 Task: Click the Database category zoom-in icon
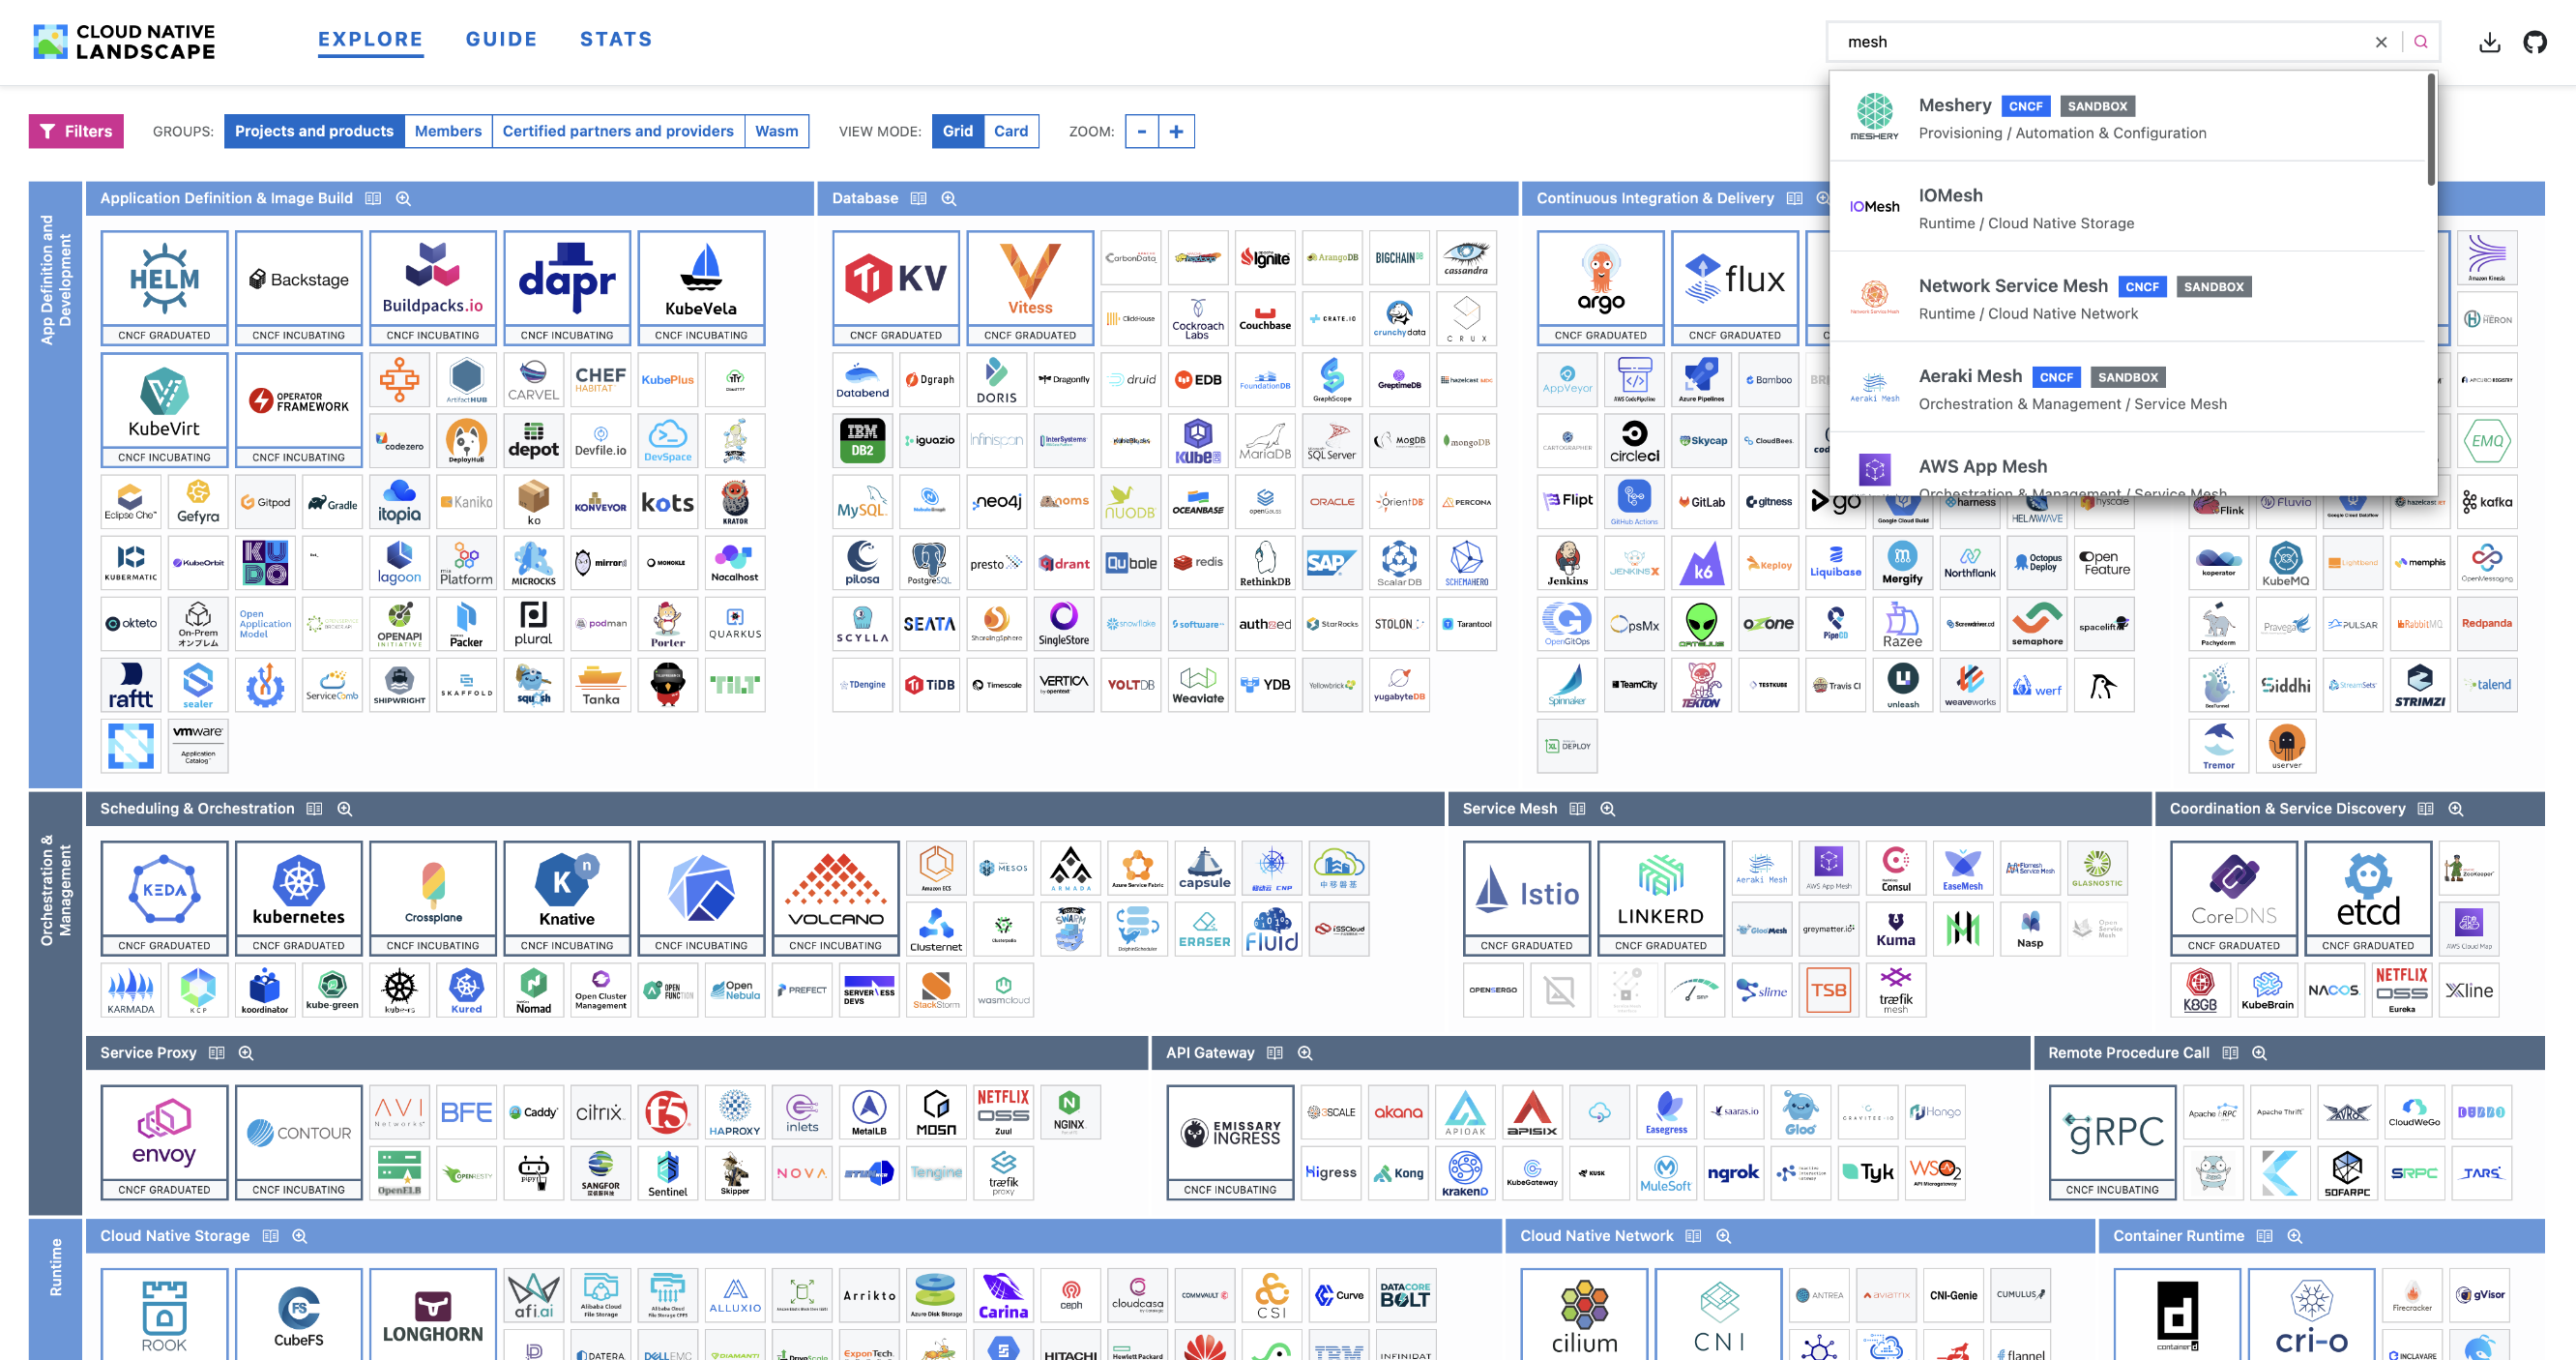point(949,199)
